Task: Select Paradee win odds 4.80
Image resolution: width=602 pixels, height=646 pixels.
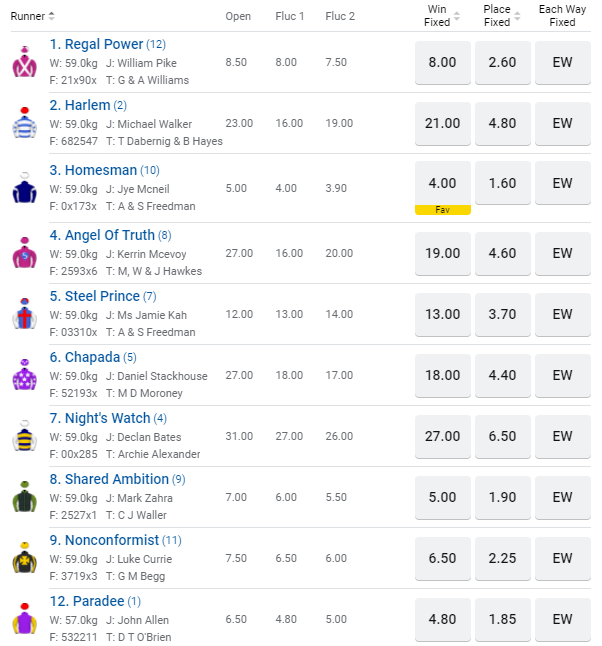Action: 442,619
